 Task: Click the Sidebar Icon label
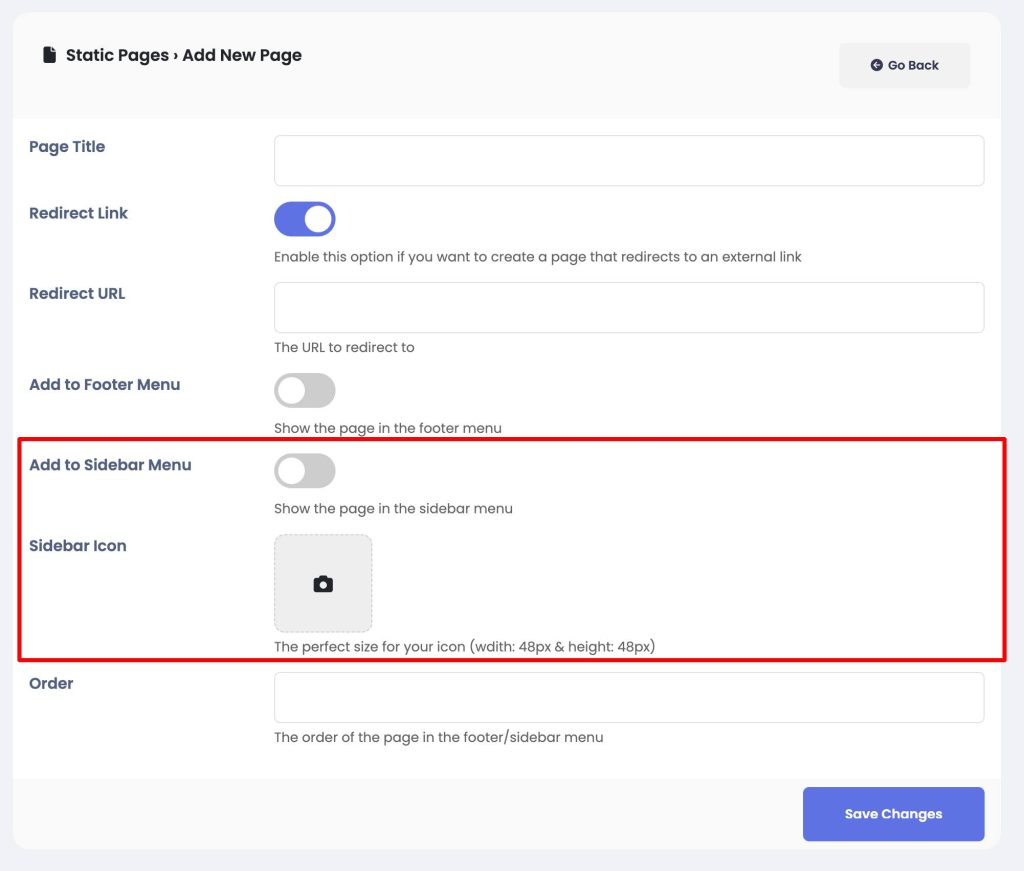[78, 546]
